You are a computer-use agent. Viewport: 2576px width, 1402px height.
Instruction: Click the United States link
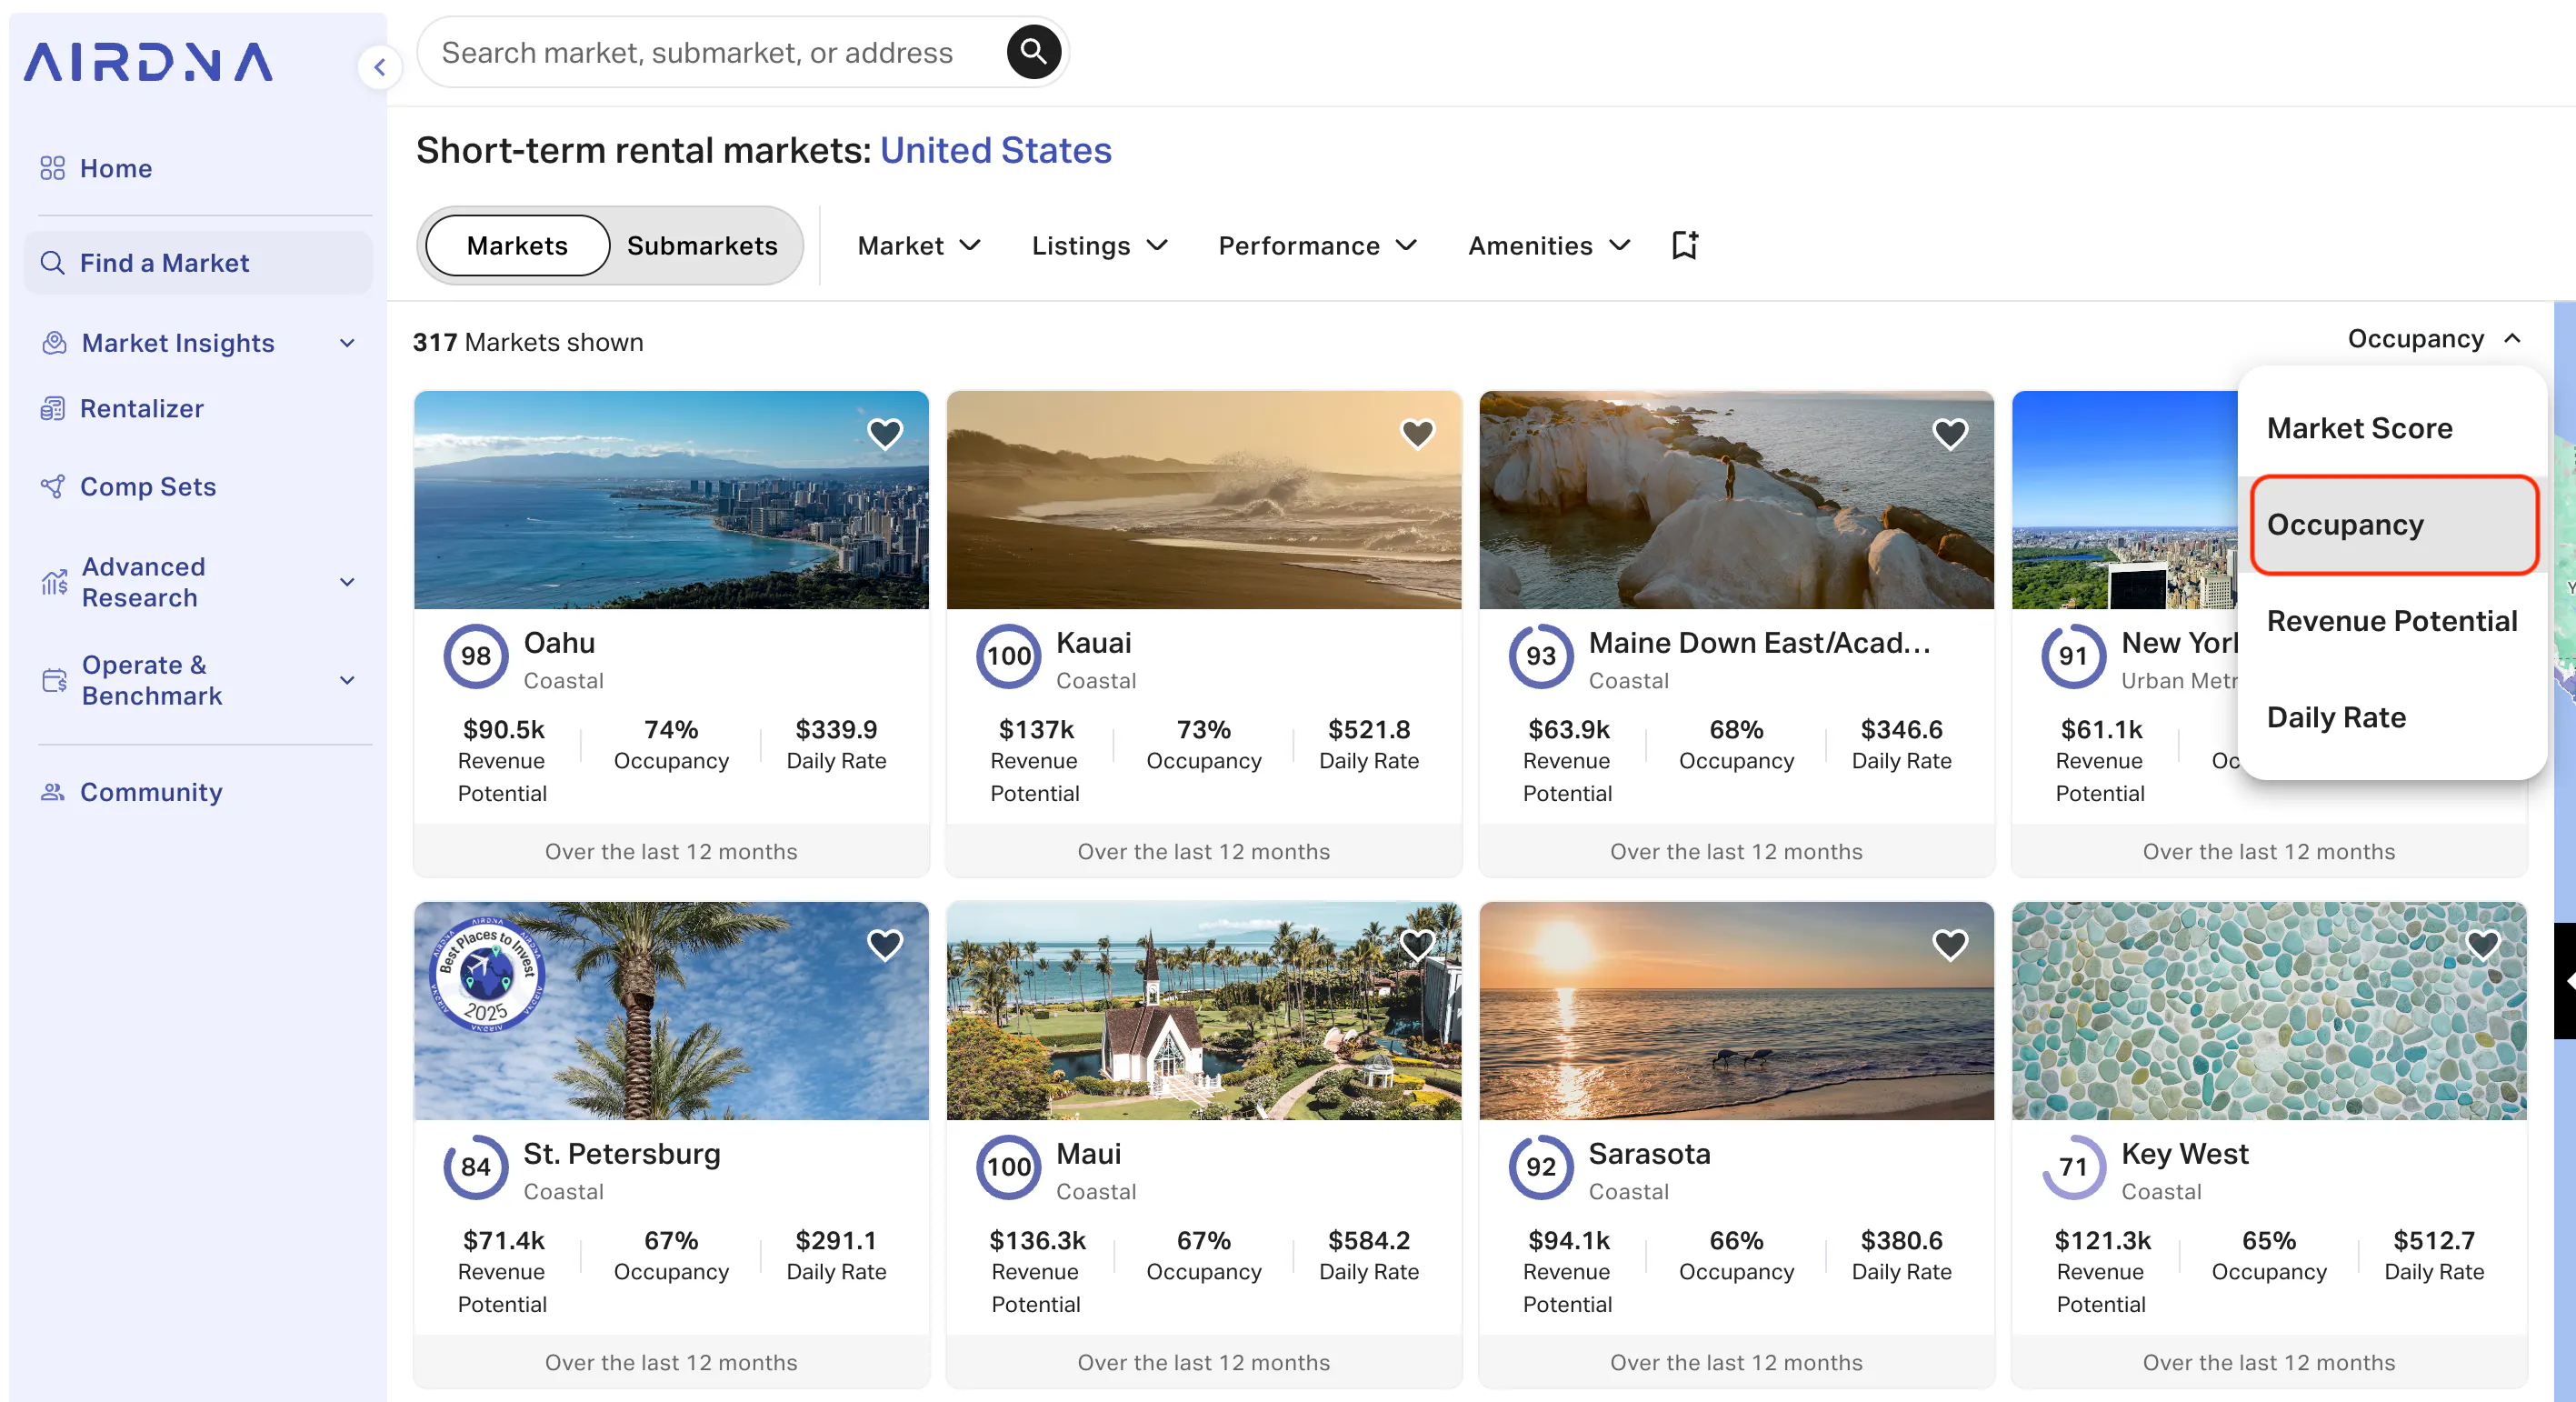[995, 150]
